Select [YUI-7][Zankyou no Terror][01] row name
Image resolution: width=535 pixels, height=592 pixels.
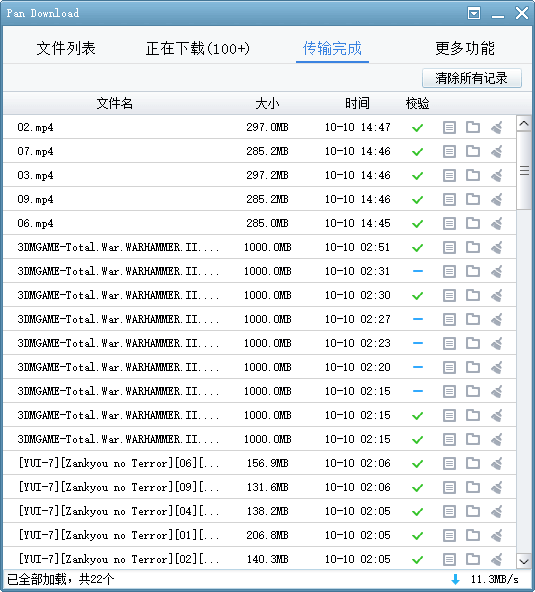point(119,535)
